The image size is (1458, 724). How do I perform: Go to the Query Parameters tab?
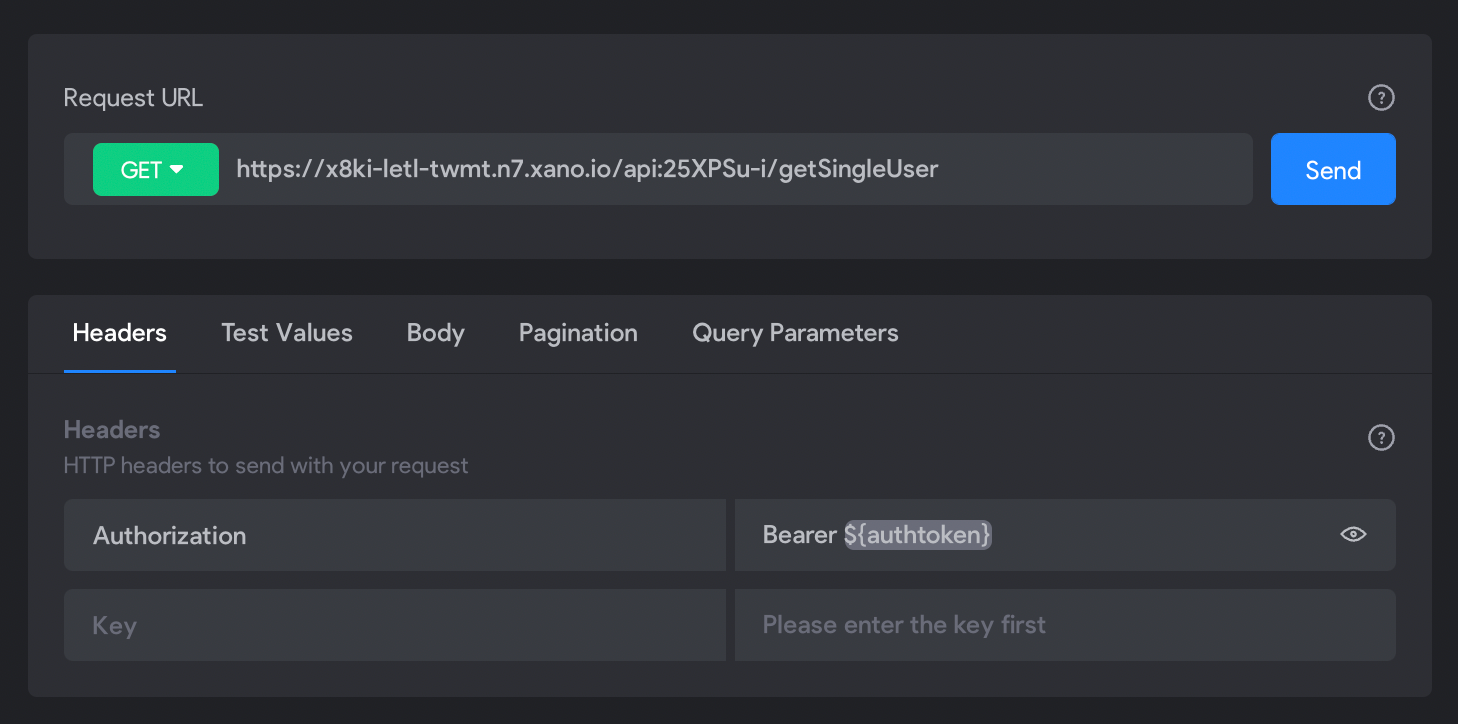(795, 333)
